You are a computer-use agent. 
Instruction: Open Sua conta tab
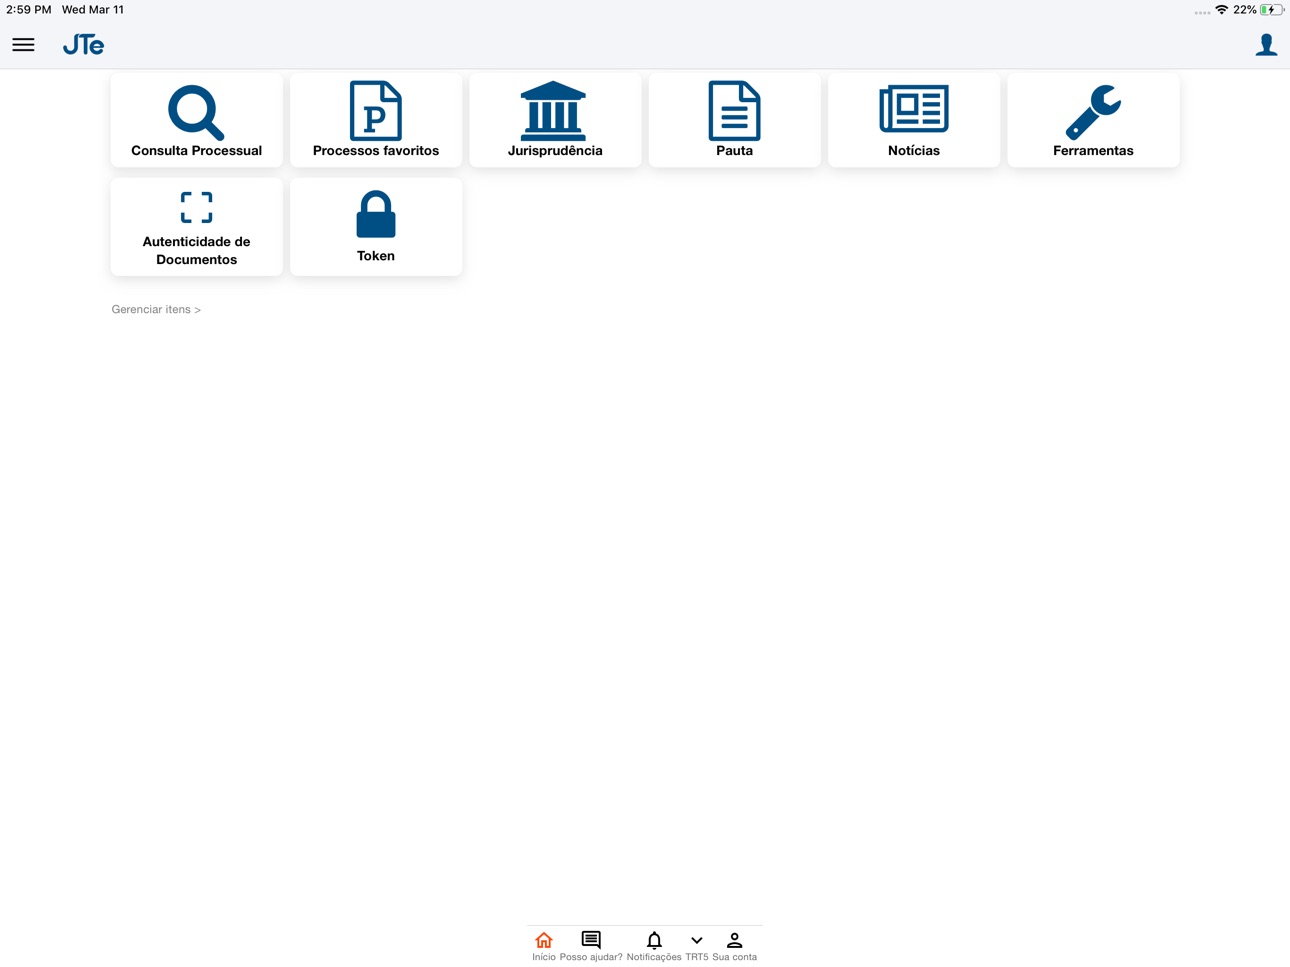click(x=734, y=946)
